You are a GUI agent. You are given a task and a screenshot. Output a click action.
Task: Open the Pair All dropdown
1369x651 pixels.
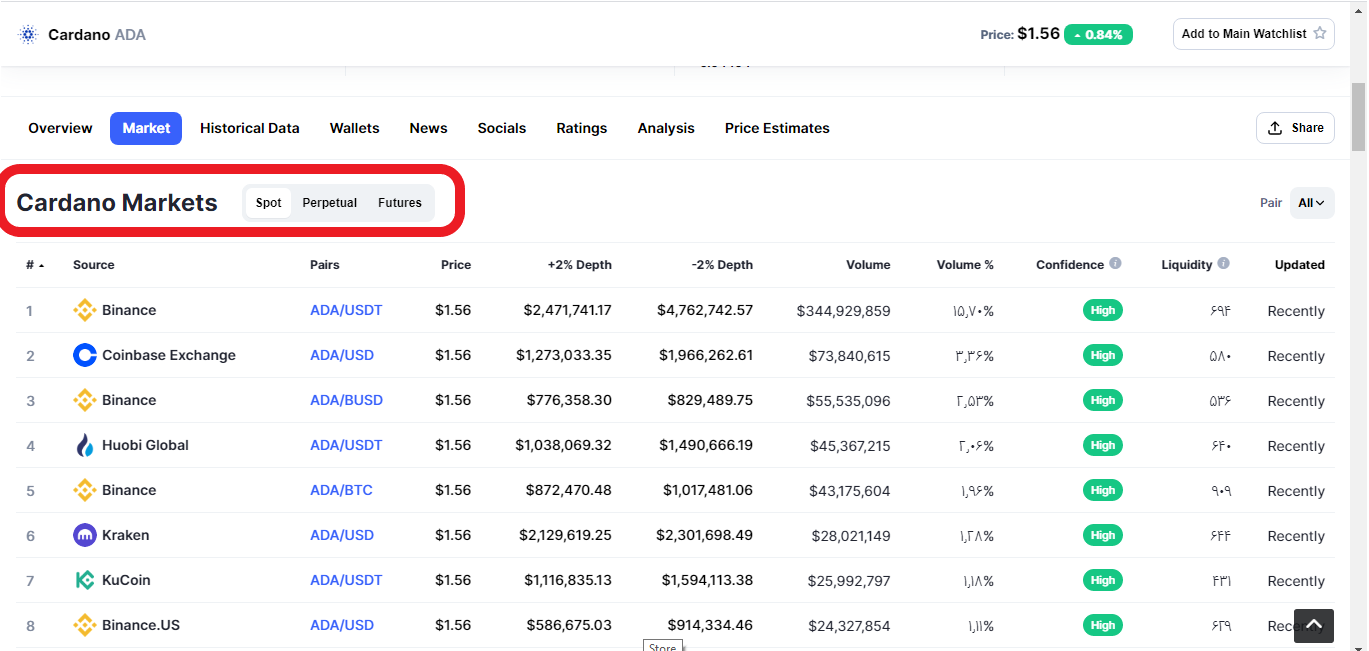(x=1311, y=202)
